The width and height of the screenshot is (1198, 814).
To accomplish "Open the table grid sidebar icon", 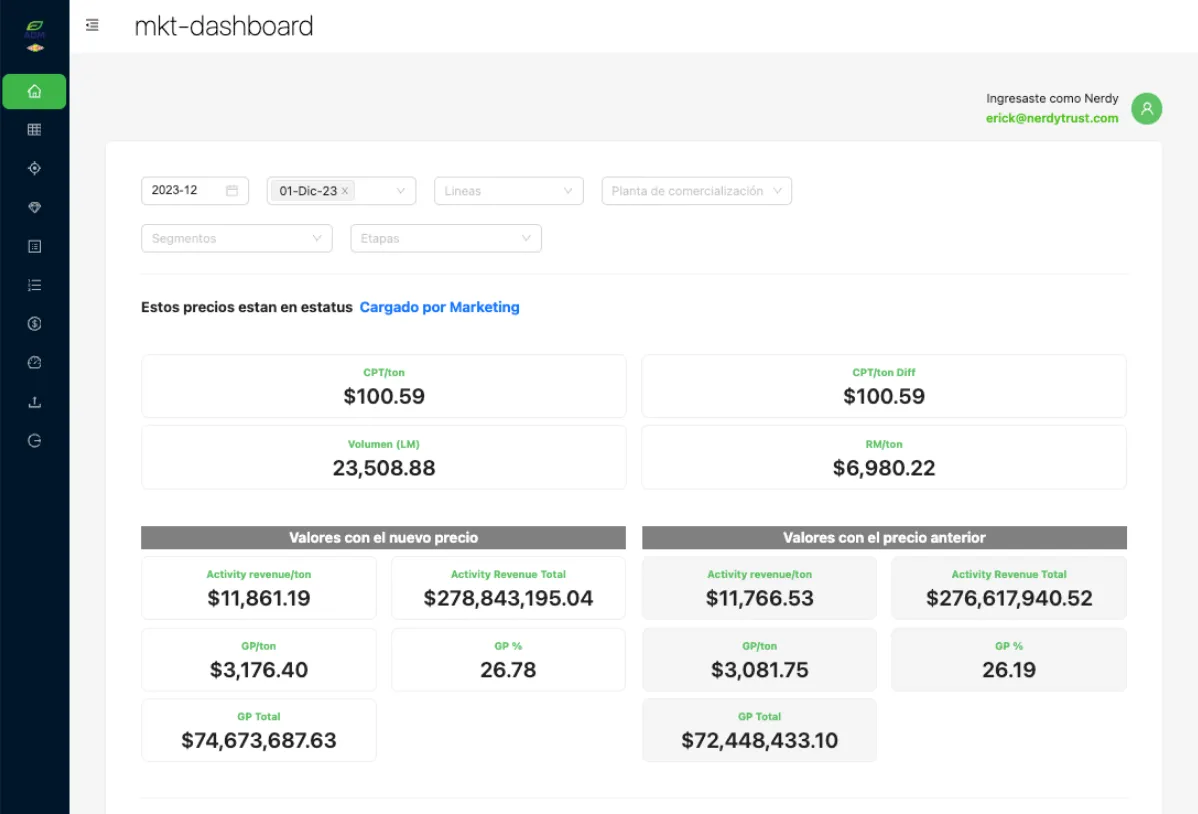I will [34, 130].
